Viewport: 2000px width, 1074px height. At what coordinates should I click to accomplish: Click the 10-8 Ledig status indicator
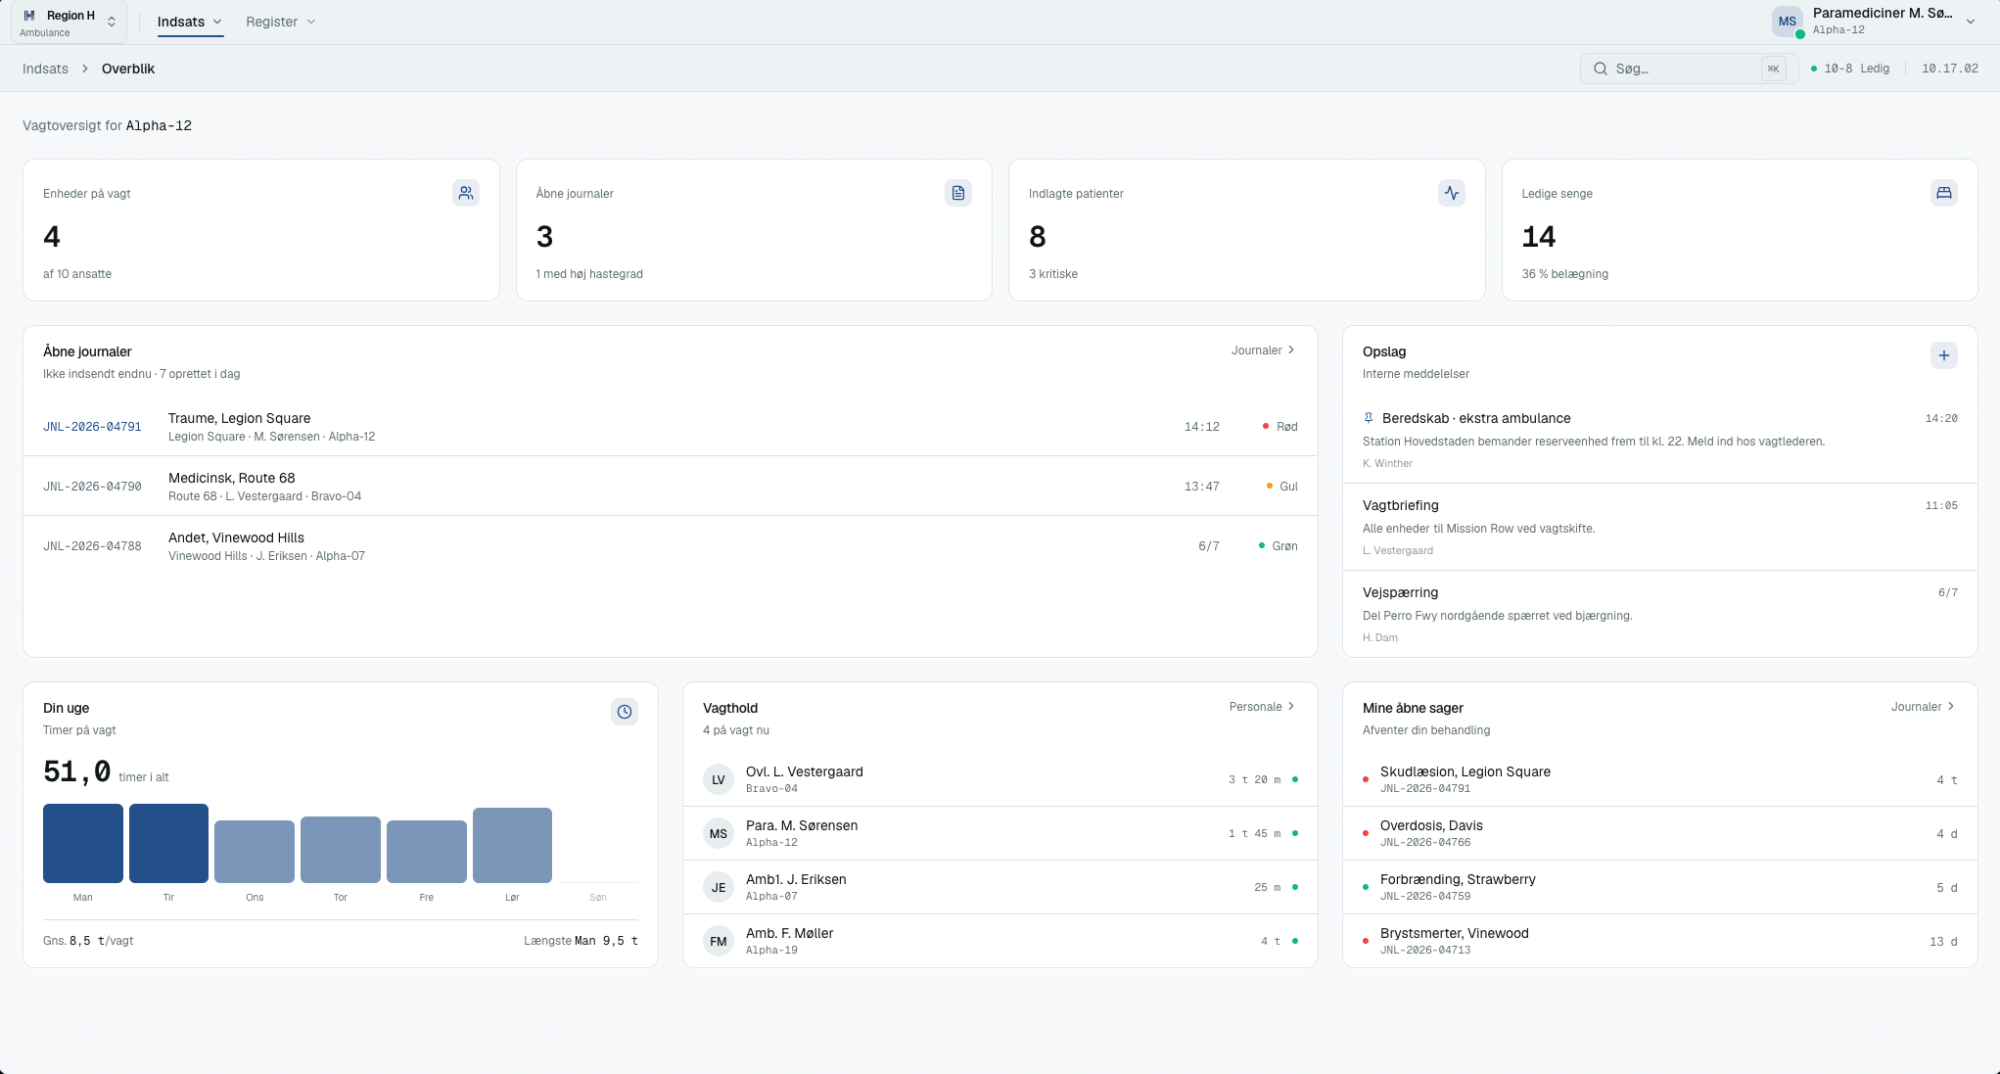click(1850, 68)
